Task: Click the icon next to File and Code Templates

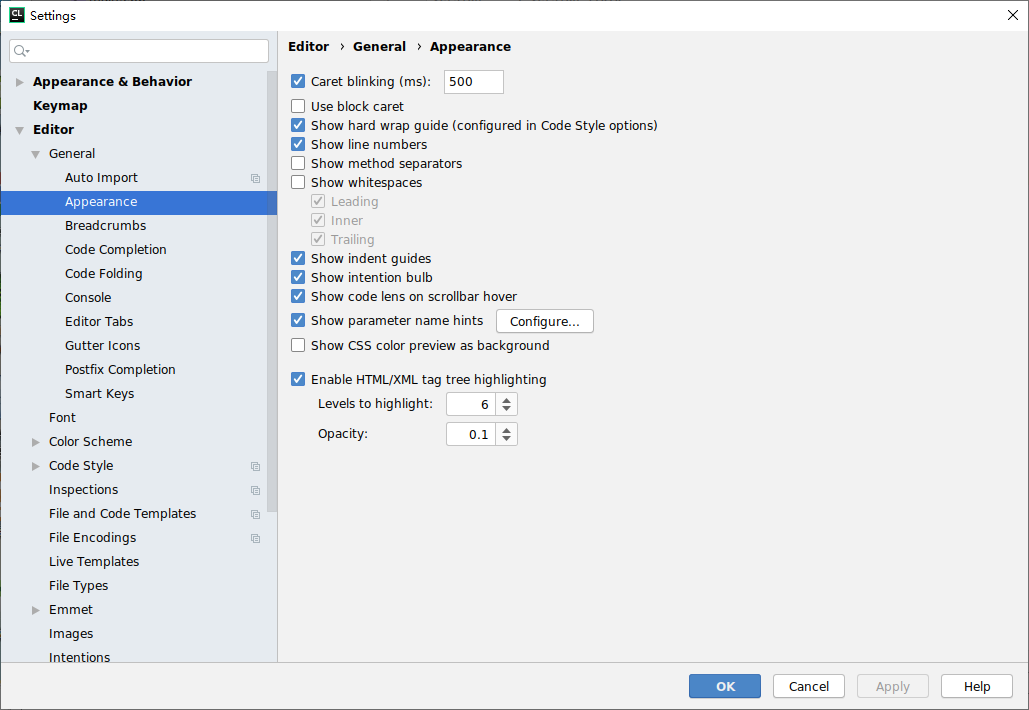Action: click(x=255, y=513)
